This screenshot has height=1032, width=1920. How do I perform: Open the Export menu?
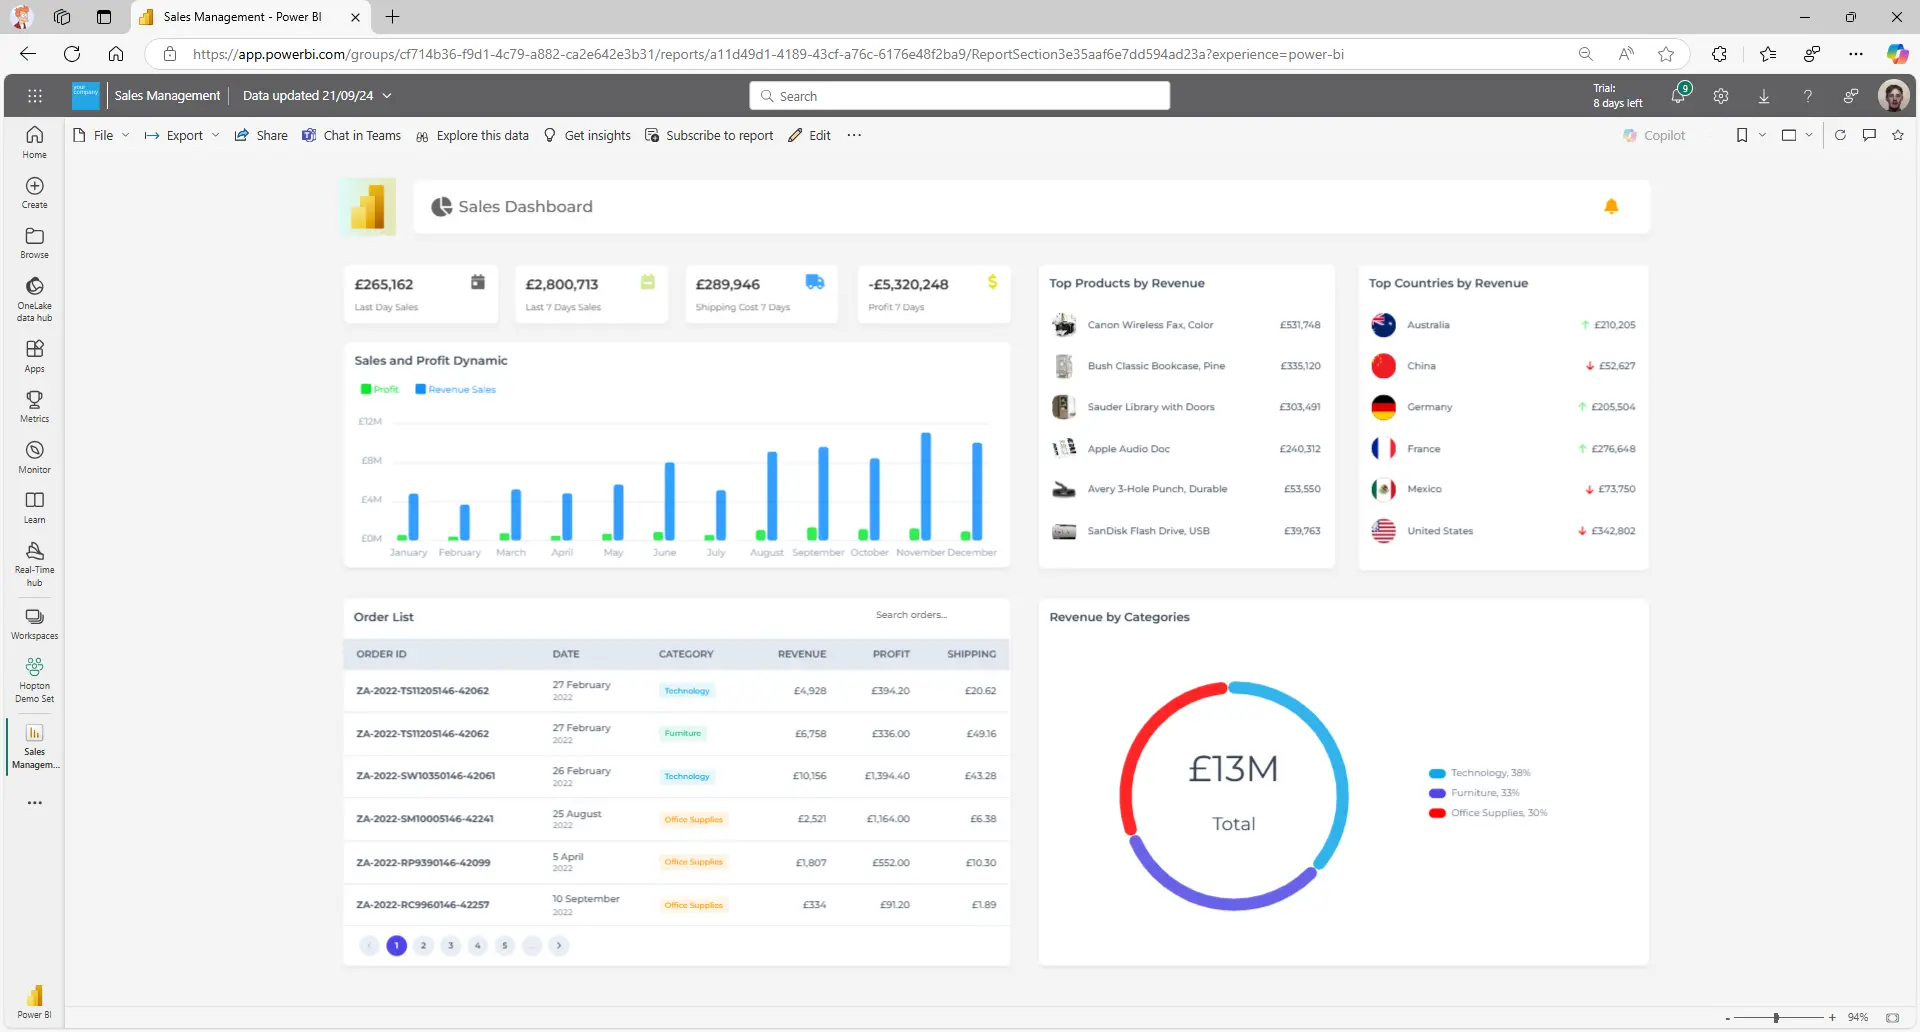(x=181, y=135)
